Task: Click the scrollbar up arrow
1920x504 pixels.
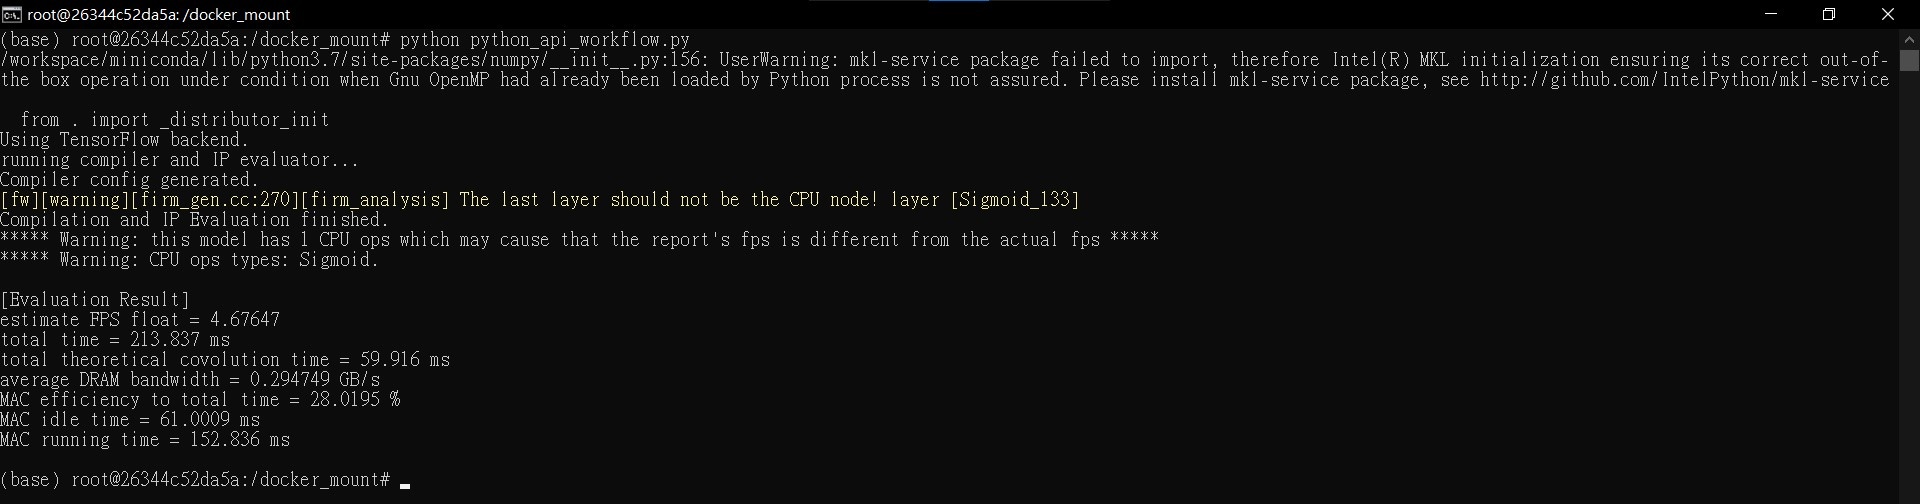Action: pos(1909,40)
